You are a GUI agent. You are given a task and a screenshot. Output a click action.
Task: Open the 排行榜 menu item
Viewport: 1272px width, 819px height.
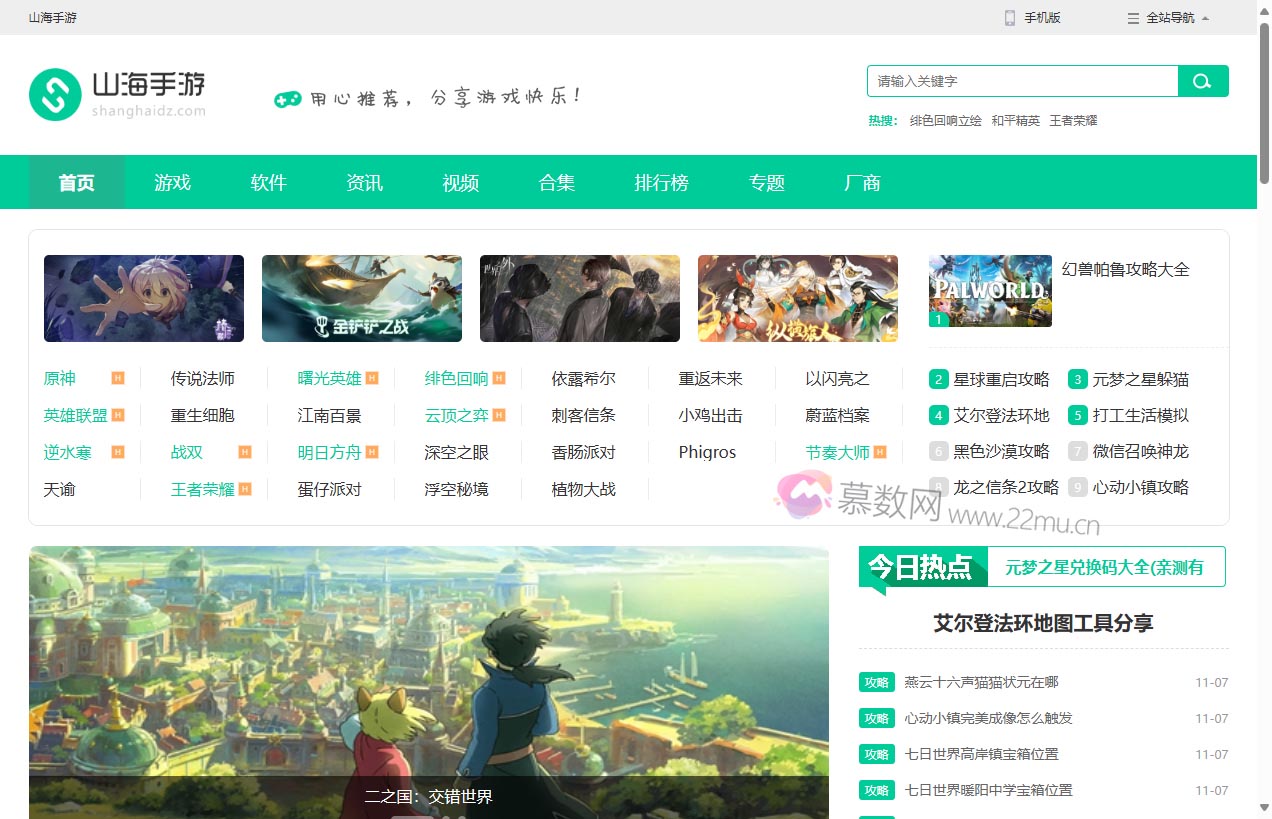(x=661, y=182)
